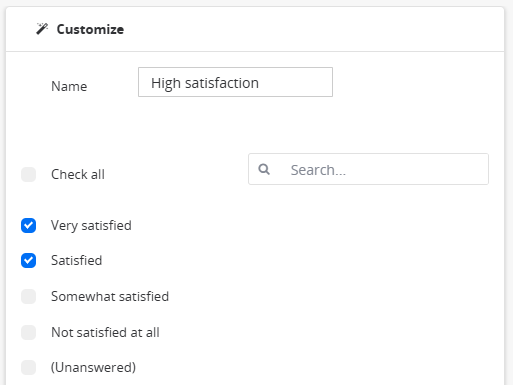
Task: Enable the Check all checkbox
Action: 29,174
